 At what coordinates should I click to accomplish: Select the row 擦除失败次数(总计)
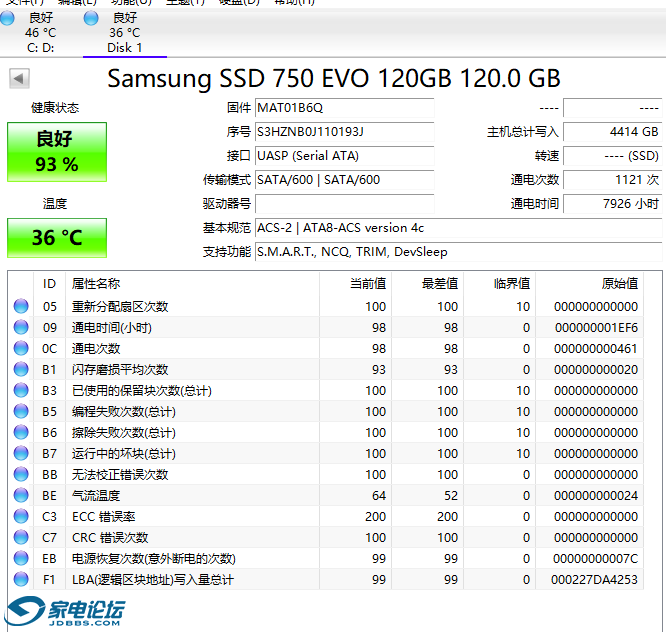[326, 432]
